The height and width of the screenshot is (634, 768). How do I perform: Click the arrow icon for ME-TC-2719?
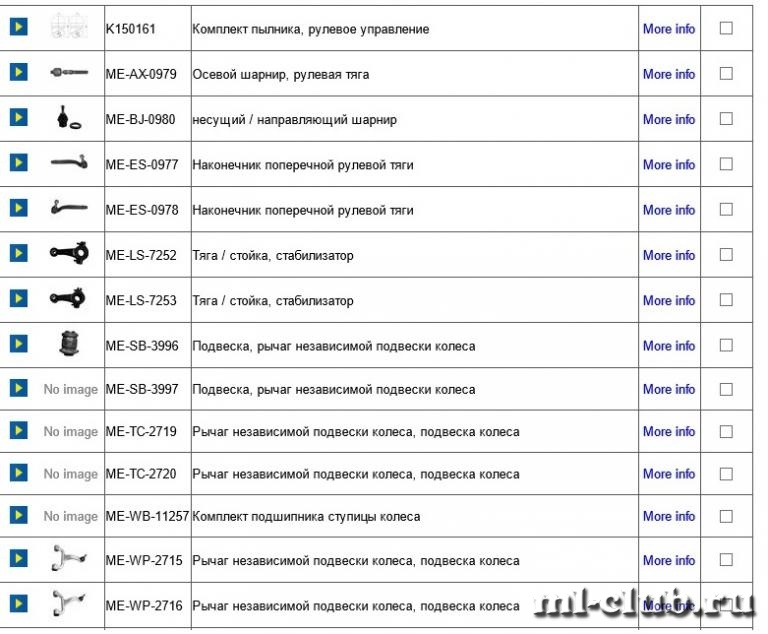click(x=19, y=430)
